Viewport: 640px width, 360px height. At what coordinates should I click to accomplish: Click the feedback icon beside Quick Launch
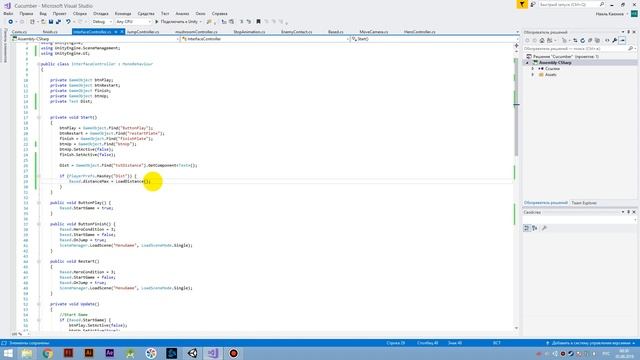[533, 4]
